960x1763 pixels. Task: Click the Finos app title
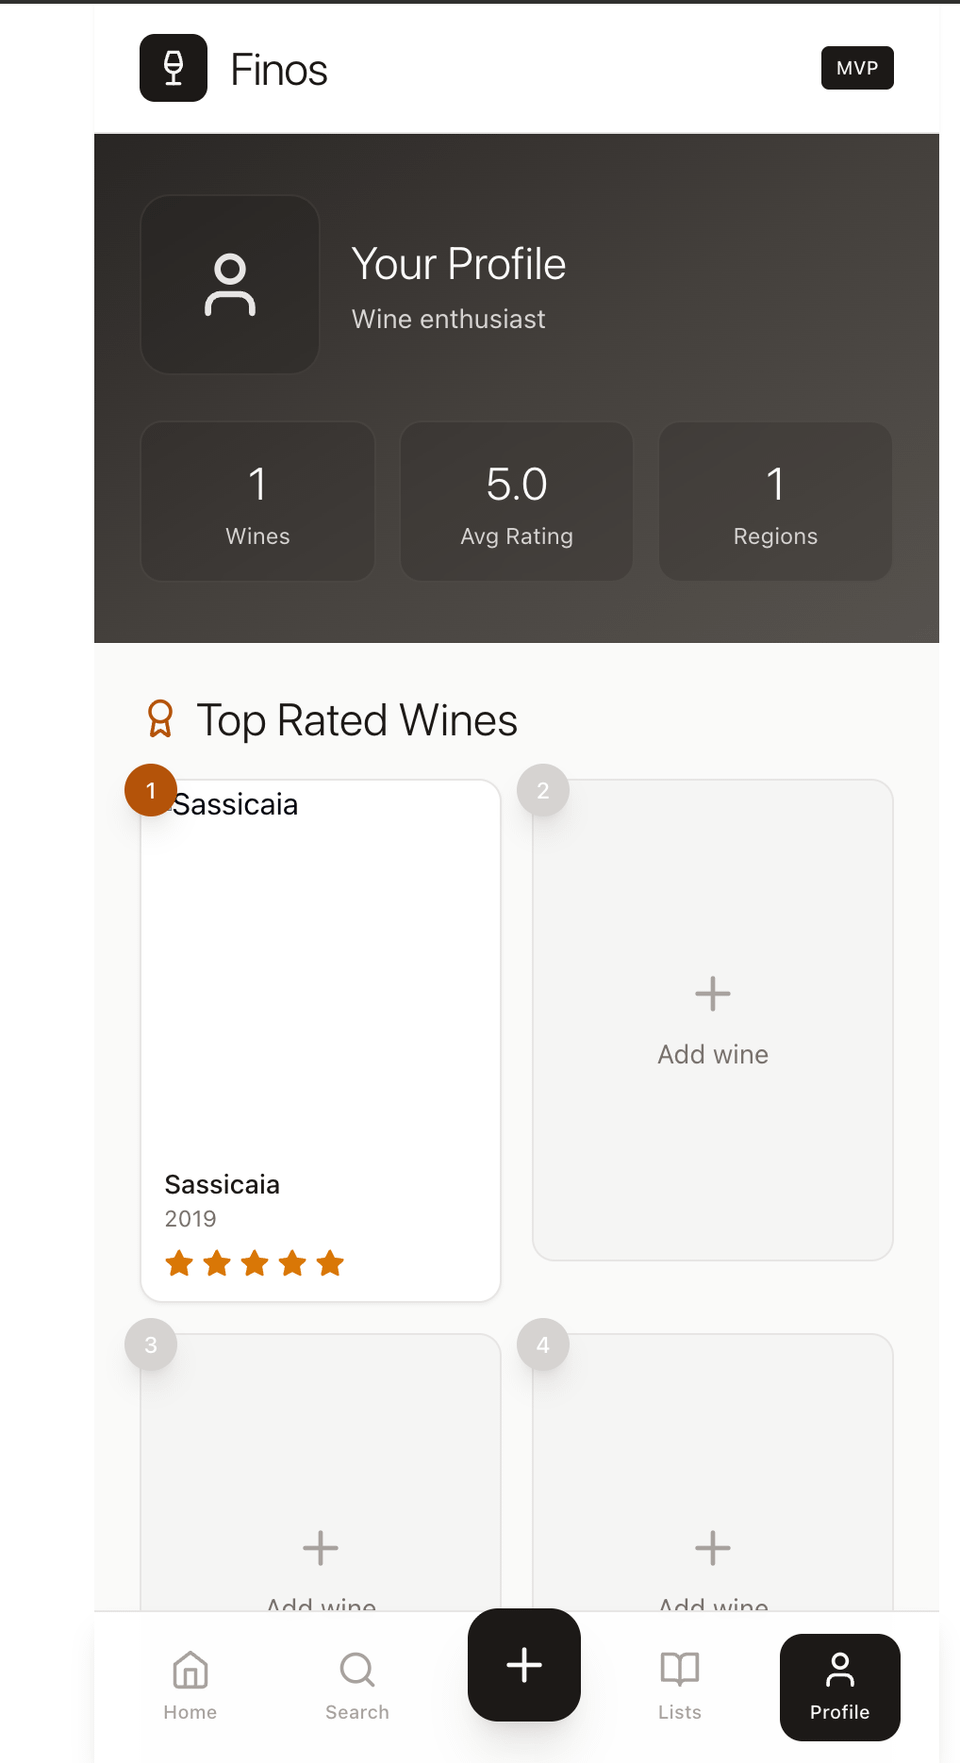click(279, 70)
